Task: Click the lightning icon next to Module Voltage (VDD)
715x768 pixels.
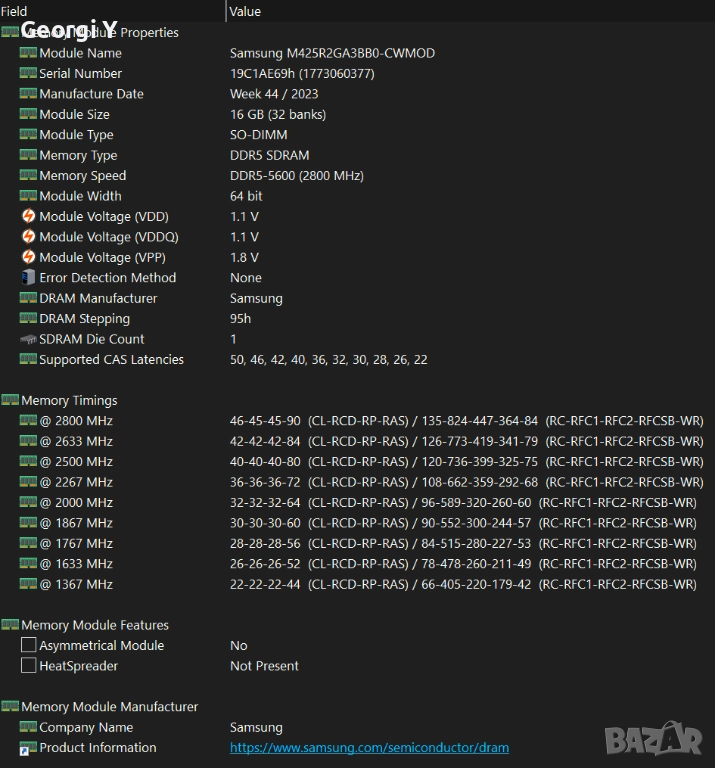Action: point(28,217)
